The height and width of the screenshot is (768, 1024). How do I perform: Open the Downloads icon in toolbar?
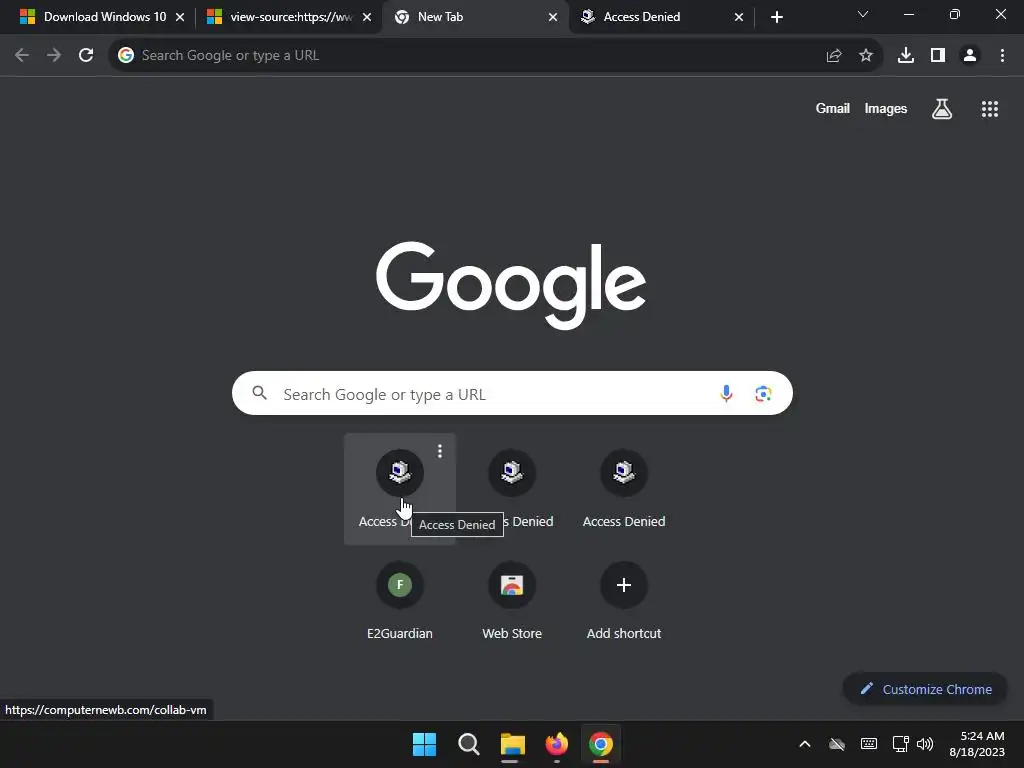pos(906,56)
